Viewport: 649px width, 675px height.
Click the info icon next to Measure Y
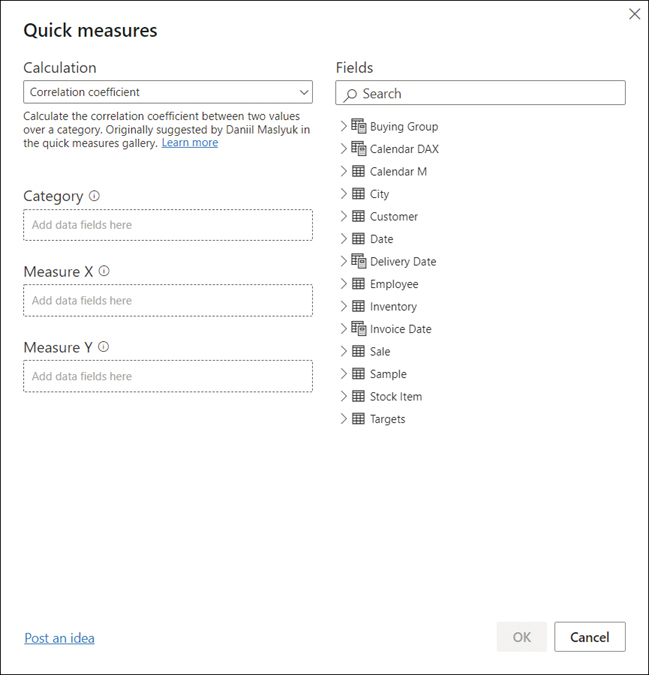103,347
